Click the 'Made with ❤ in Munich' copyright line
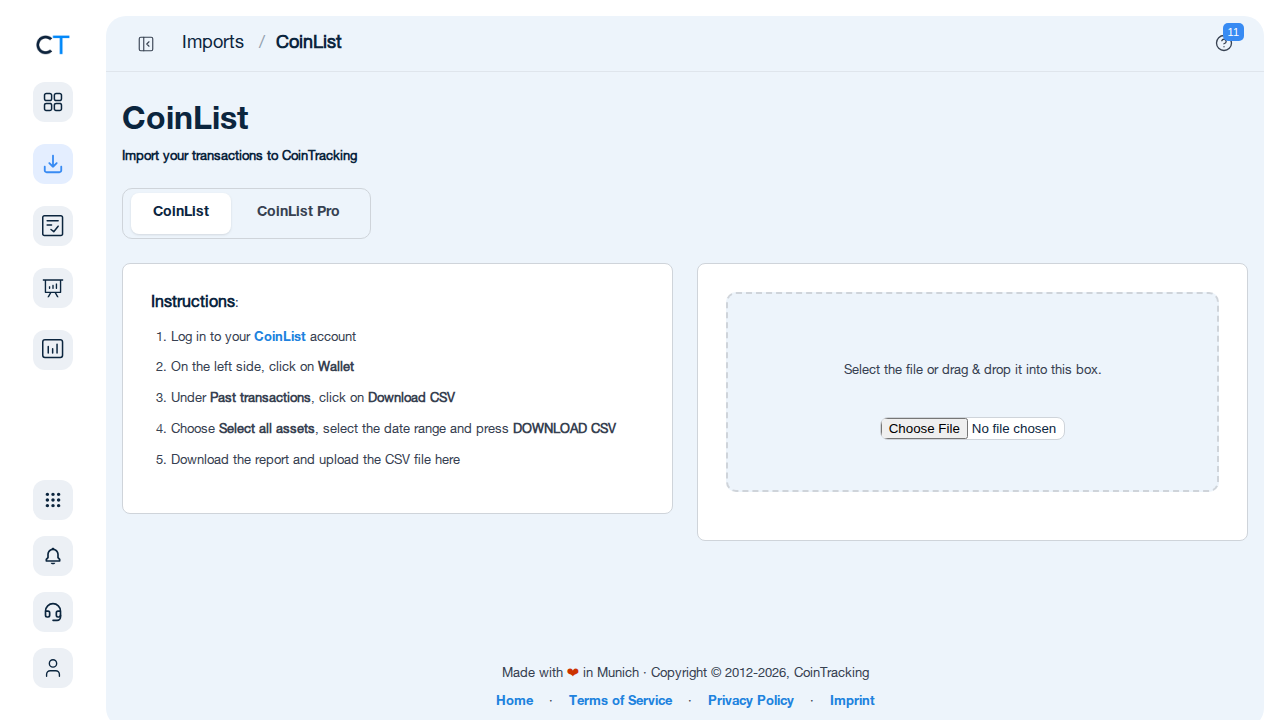The image size is (1280, 720). coord(685,673)
